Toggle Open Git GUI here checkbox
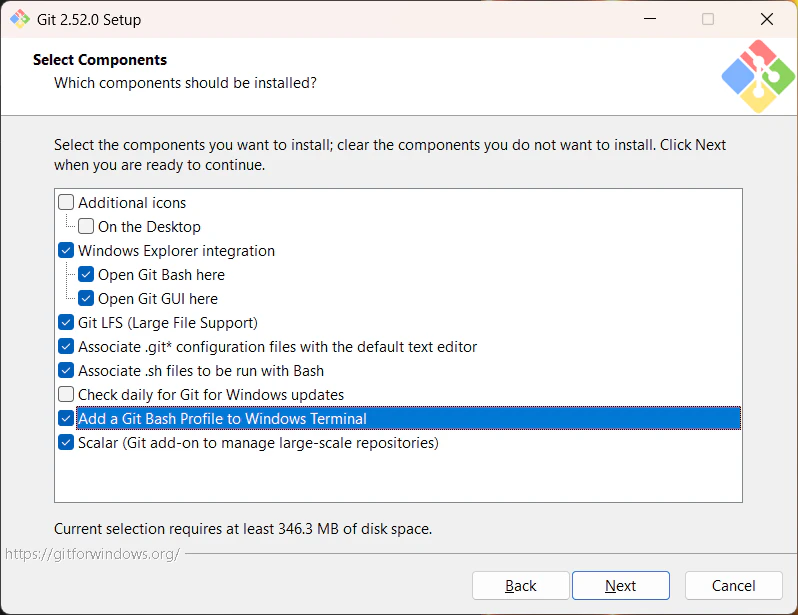The image size is (798, 615). [86, 298]
